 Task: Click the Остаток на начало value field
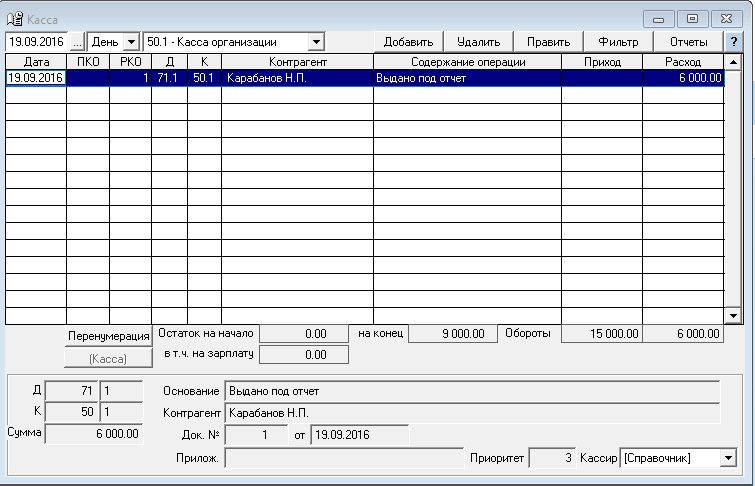point(304,334)
